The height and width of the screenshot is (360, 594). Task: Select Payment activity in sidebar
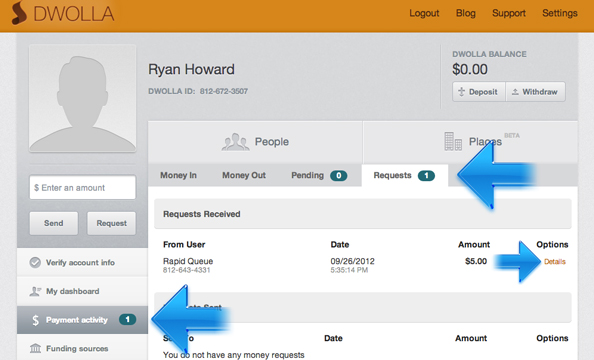tap(82, 320)
